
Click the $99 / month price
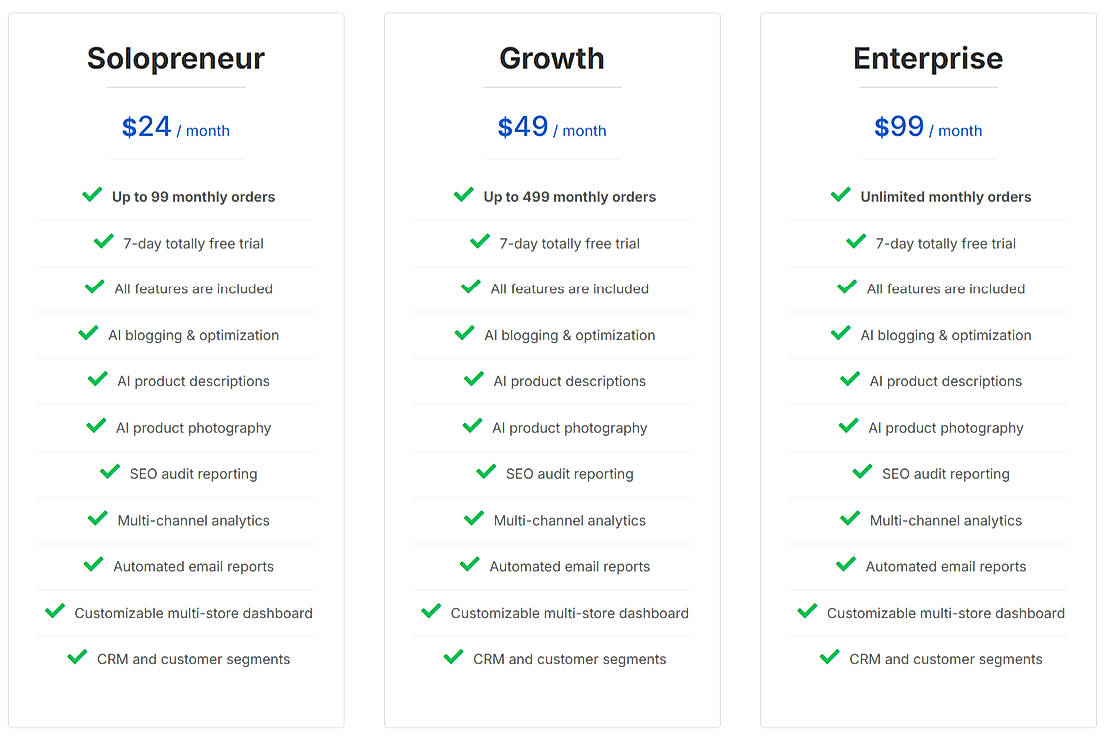pyautogui.click(x=928, y=127)
